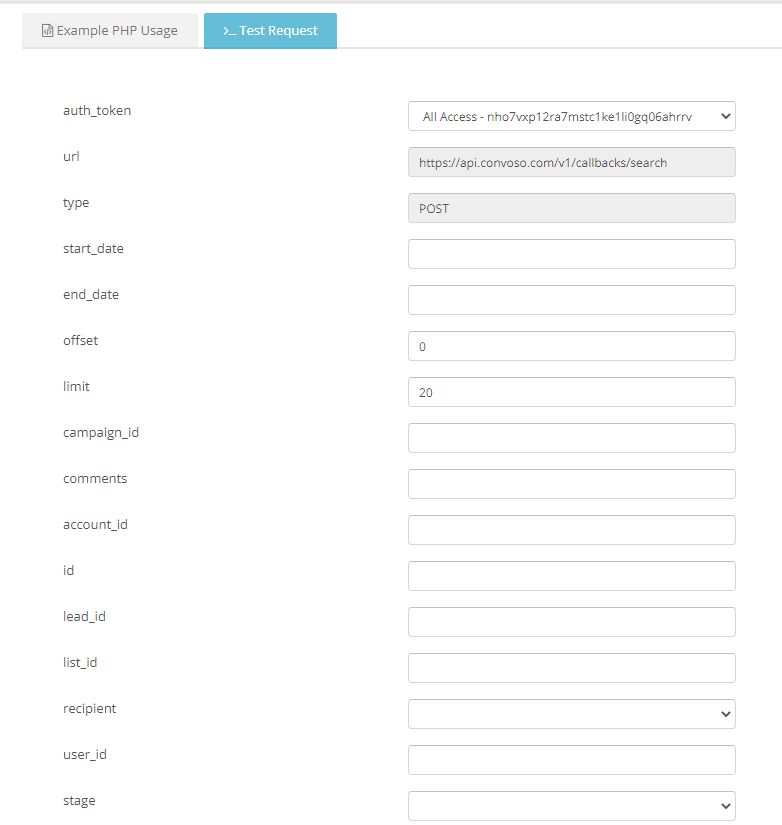Click into the campaign_id field

point(571,438)
